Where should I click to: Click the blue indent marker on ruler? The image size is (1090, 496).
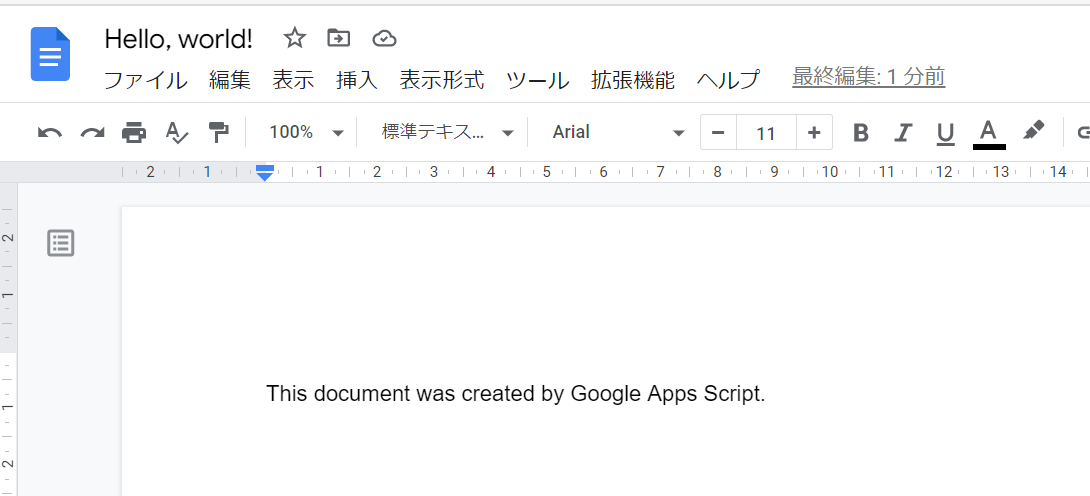point(264,173)
